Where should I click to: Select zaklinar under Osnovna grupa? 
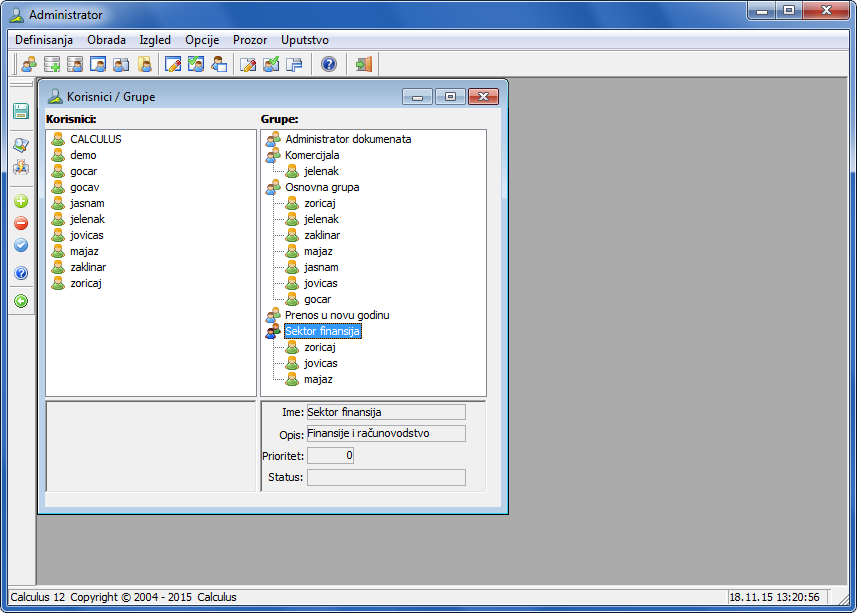[x=322, y=235]
